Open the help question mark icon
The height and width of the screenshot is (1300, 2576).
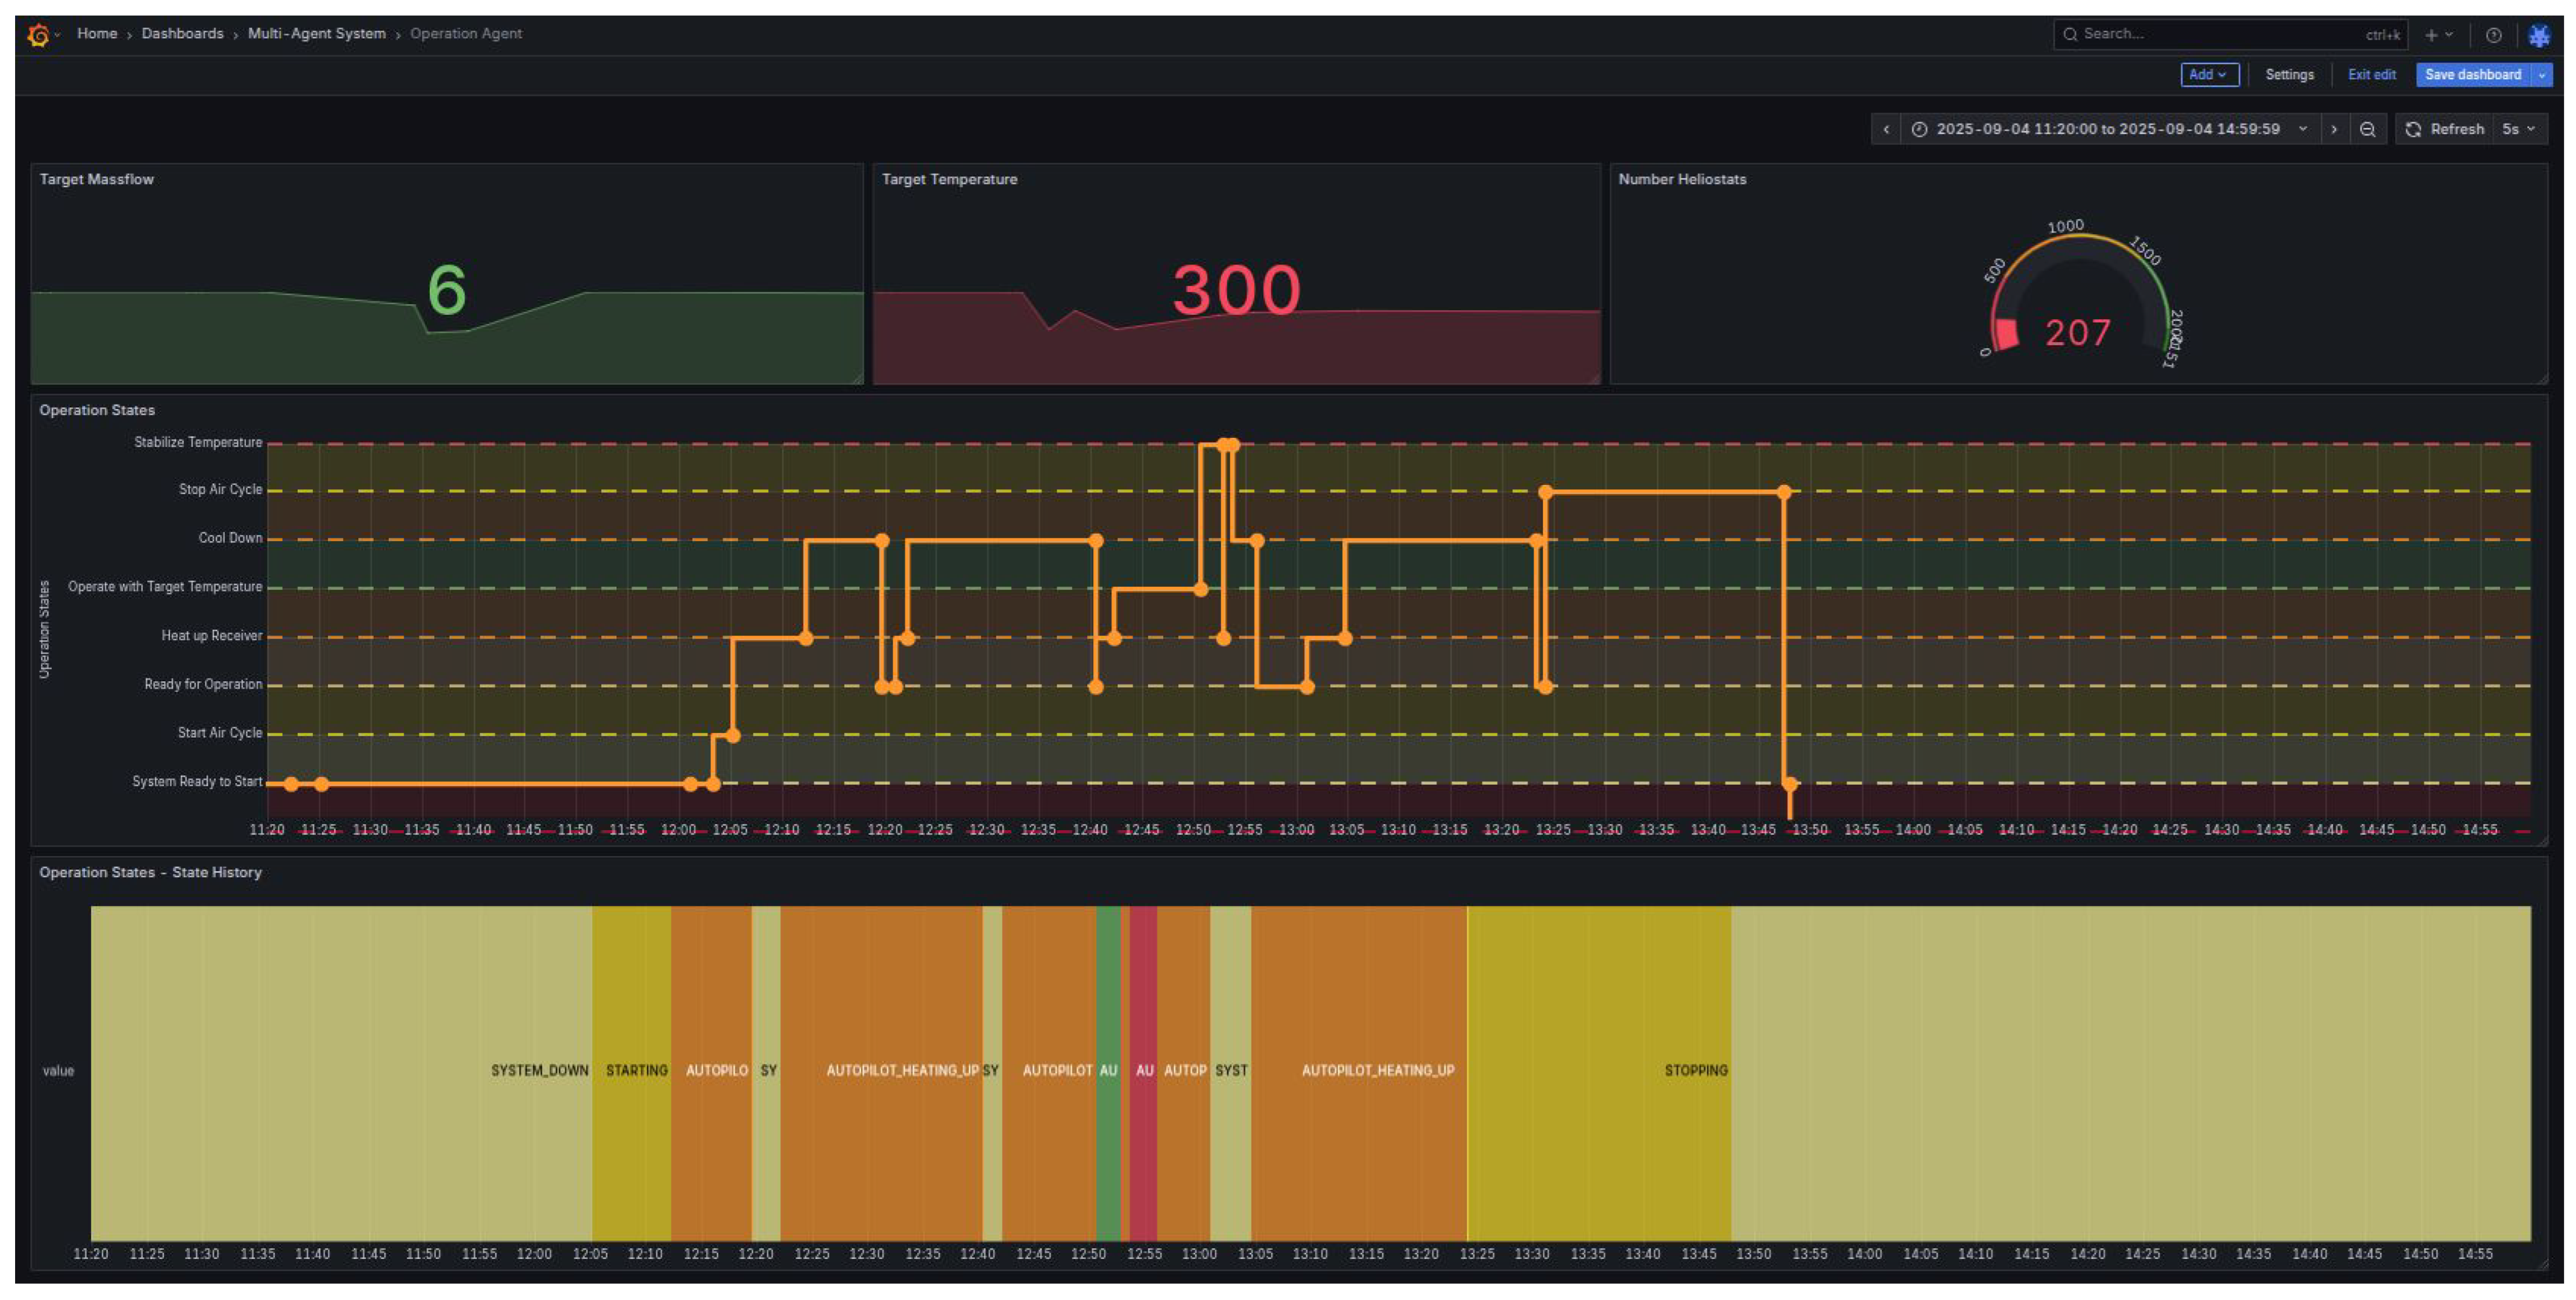click(x=2494, y=35)
